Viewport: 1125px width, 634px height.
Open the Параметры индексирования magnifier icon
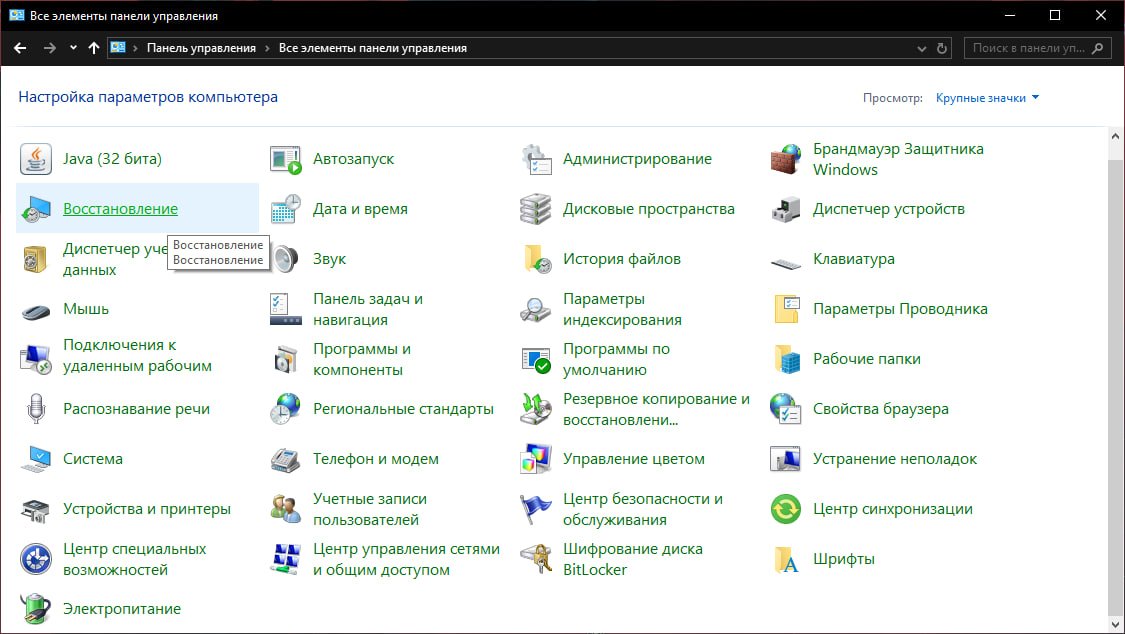click(536, 309)
